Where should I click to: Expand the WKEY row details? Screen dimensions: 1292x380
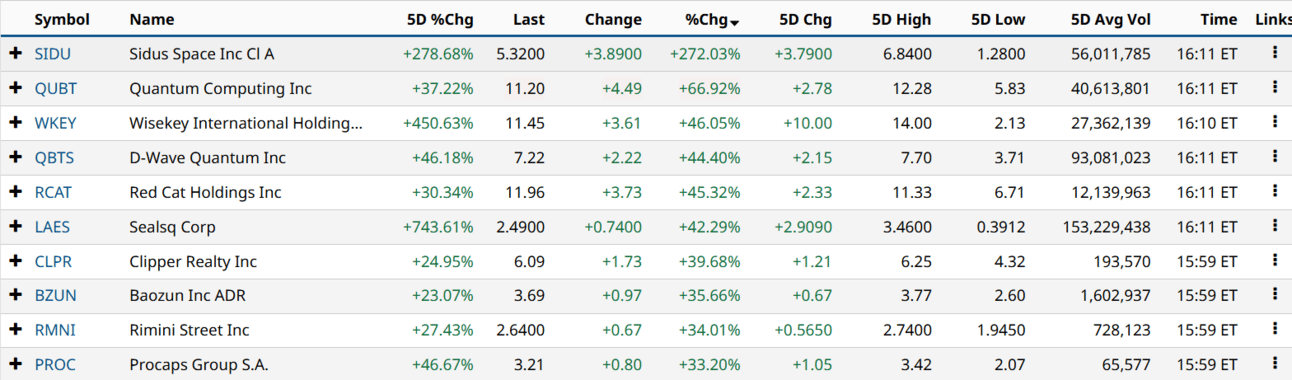(15, 123)
